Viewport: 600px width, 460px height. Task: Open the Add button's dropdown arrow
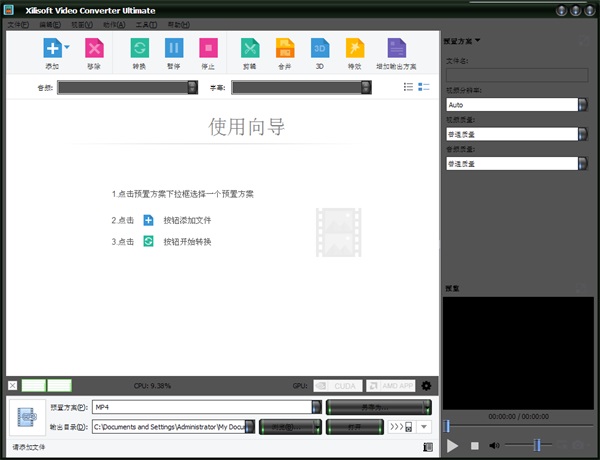tap(67, 47)
